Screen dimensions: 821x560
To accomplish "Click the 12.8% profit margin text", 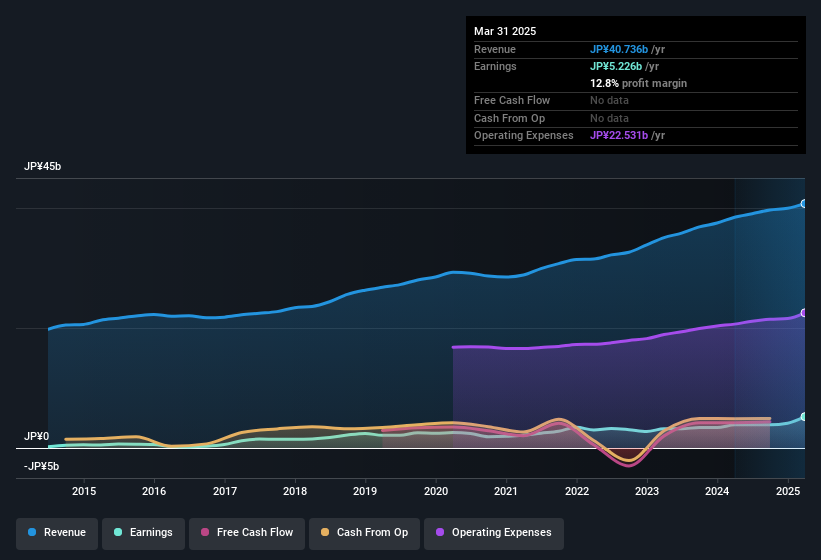I will coord(638,83).
